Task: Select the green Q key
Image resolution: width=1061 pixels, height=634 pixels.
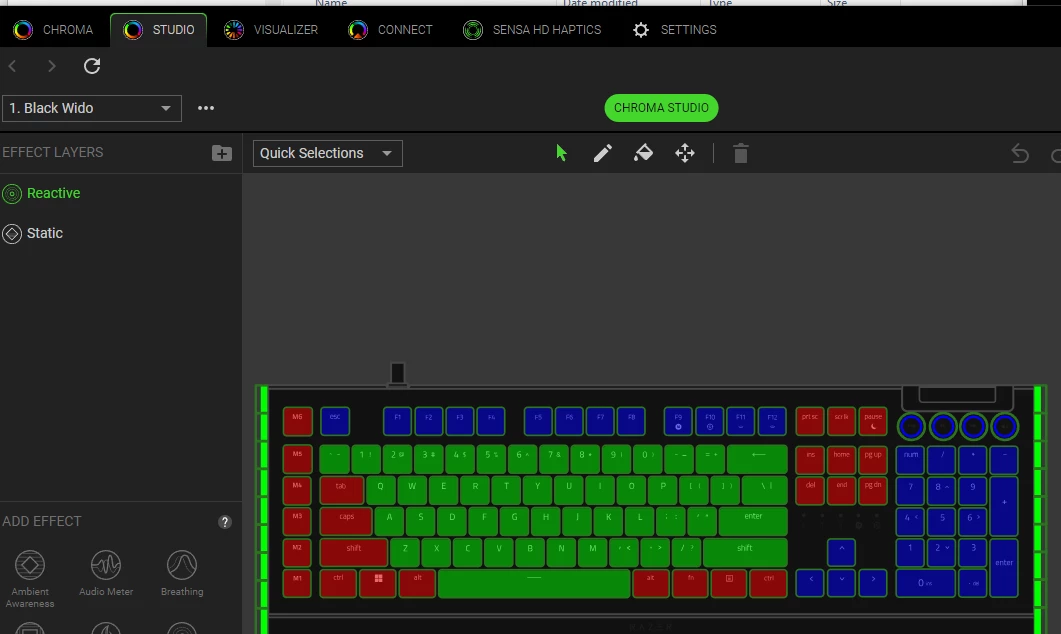Action: coord(380,490)
